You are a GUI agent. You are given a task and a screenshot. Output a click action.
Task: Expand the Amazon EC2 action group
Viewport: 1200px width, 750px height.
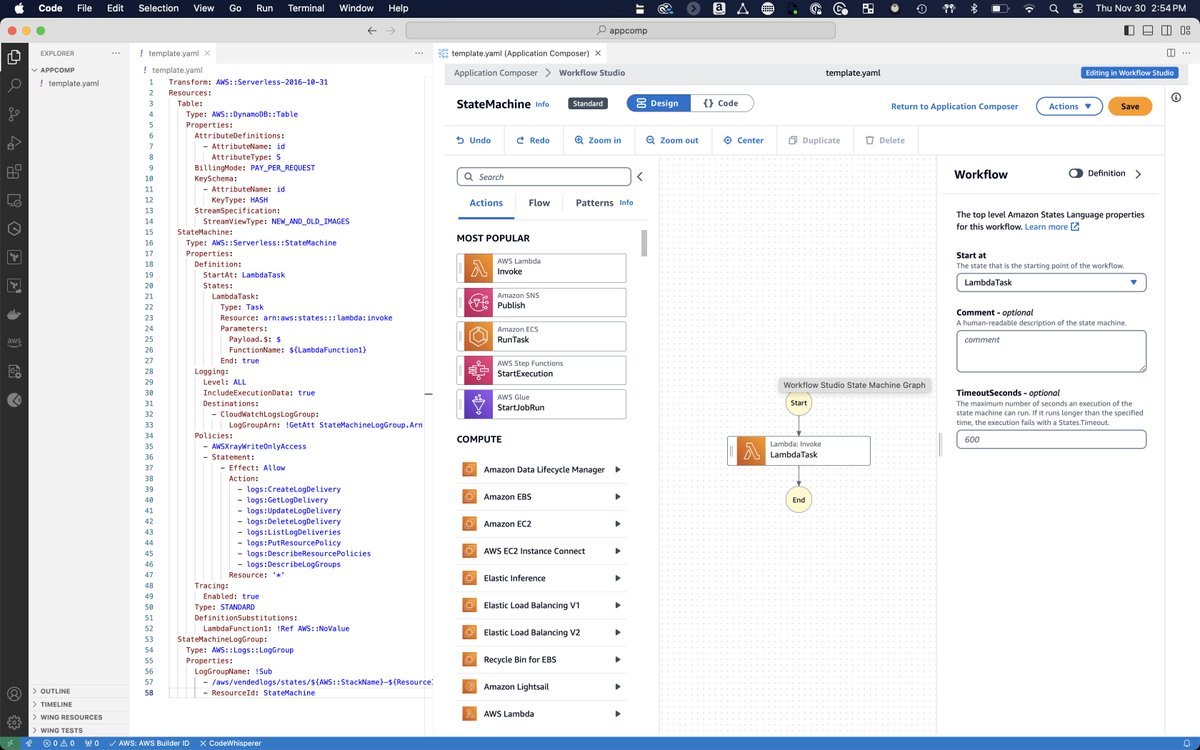pyautogui.click(x=617, y=523)
